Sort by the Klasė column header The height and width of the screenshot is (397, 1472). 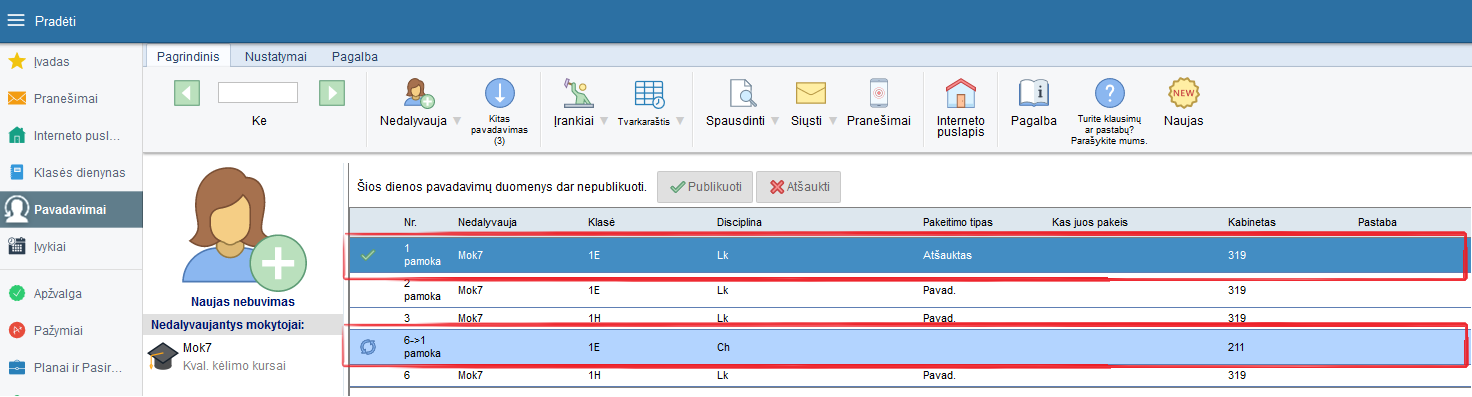[x=602, y=221]
